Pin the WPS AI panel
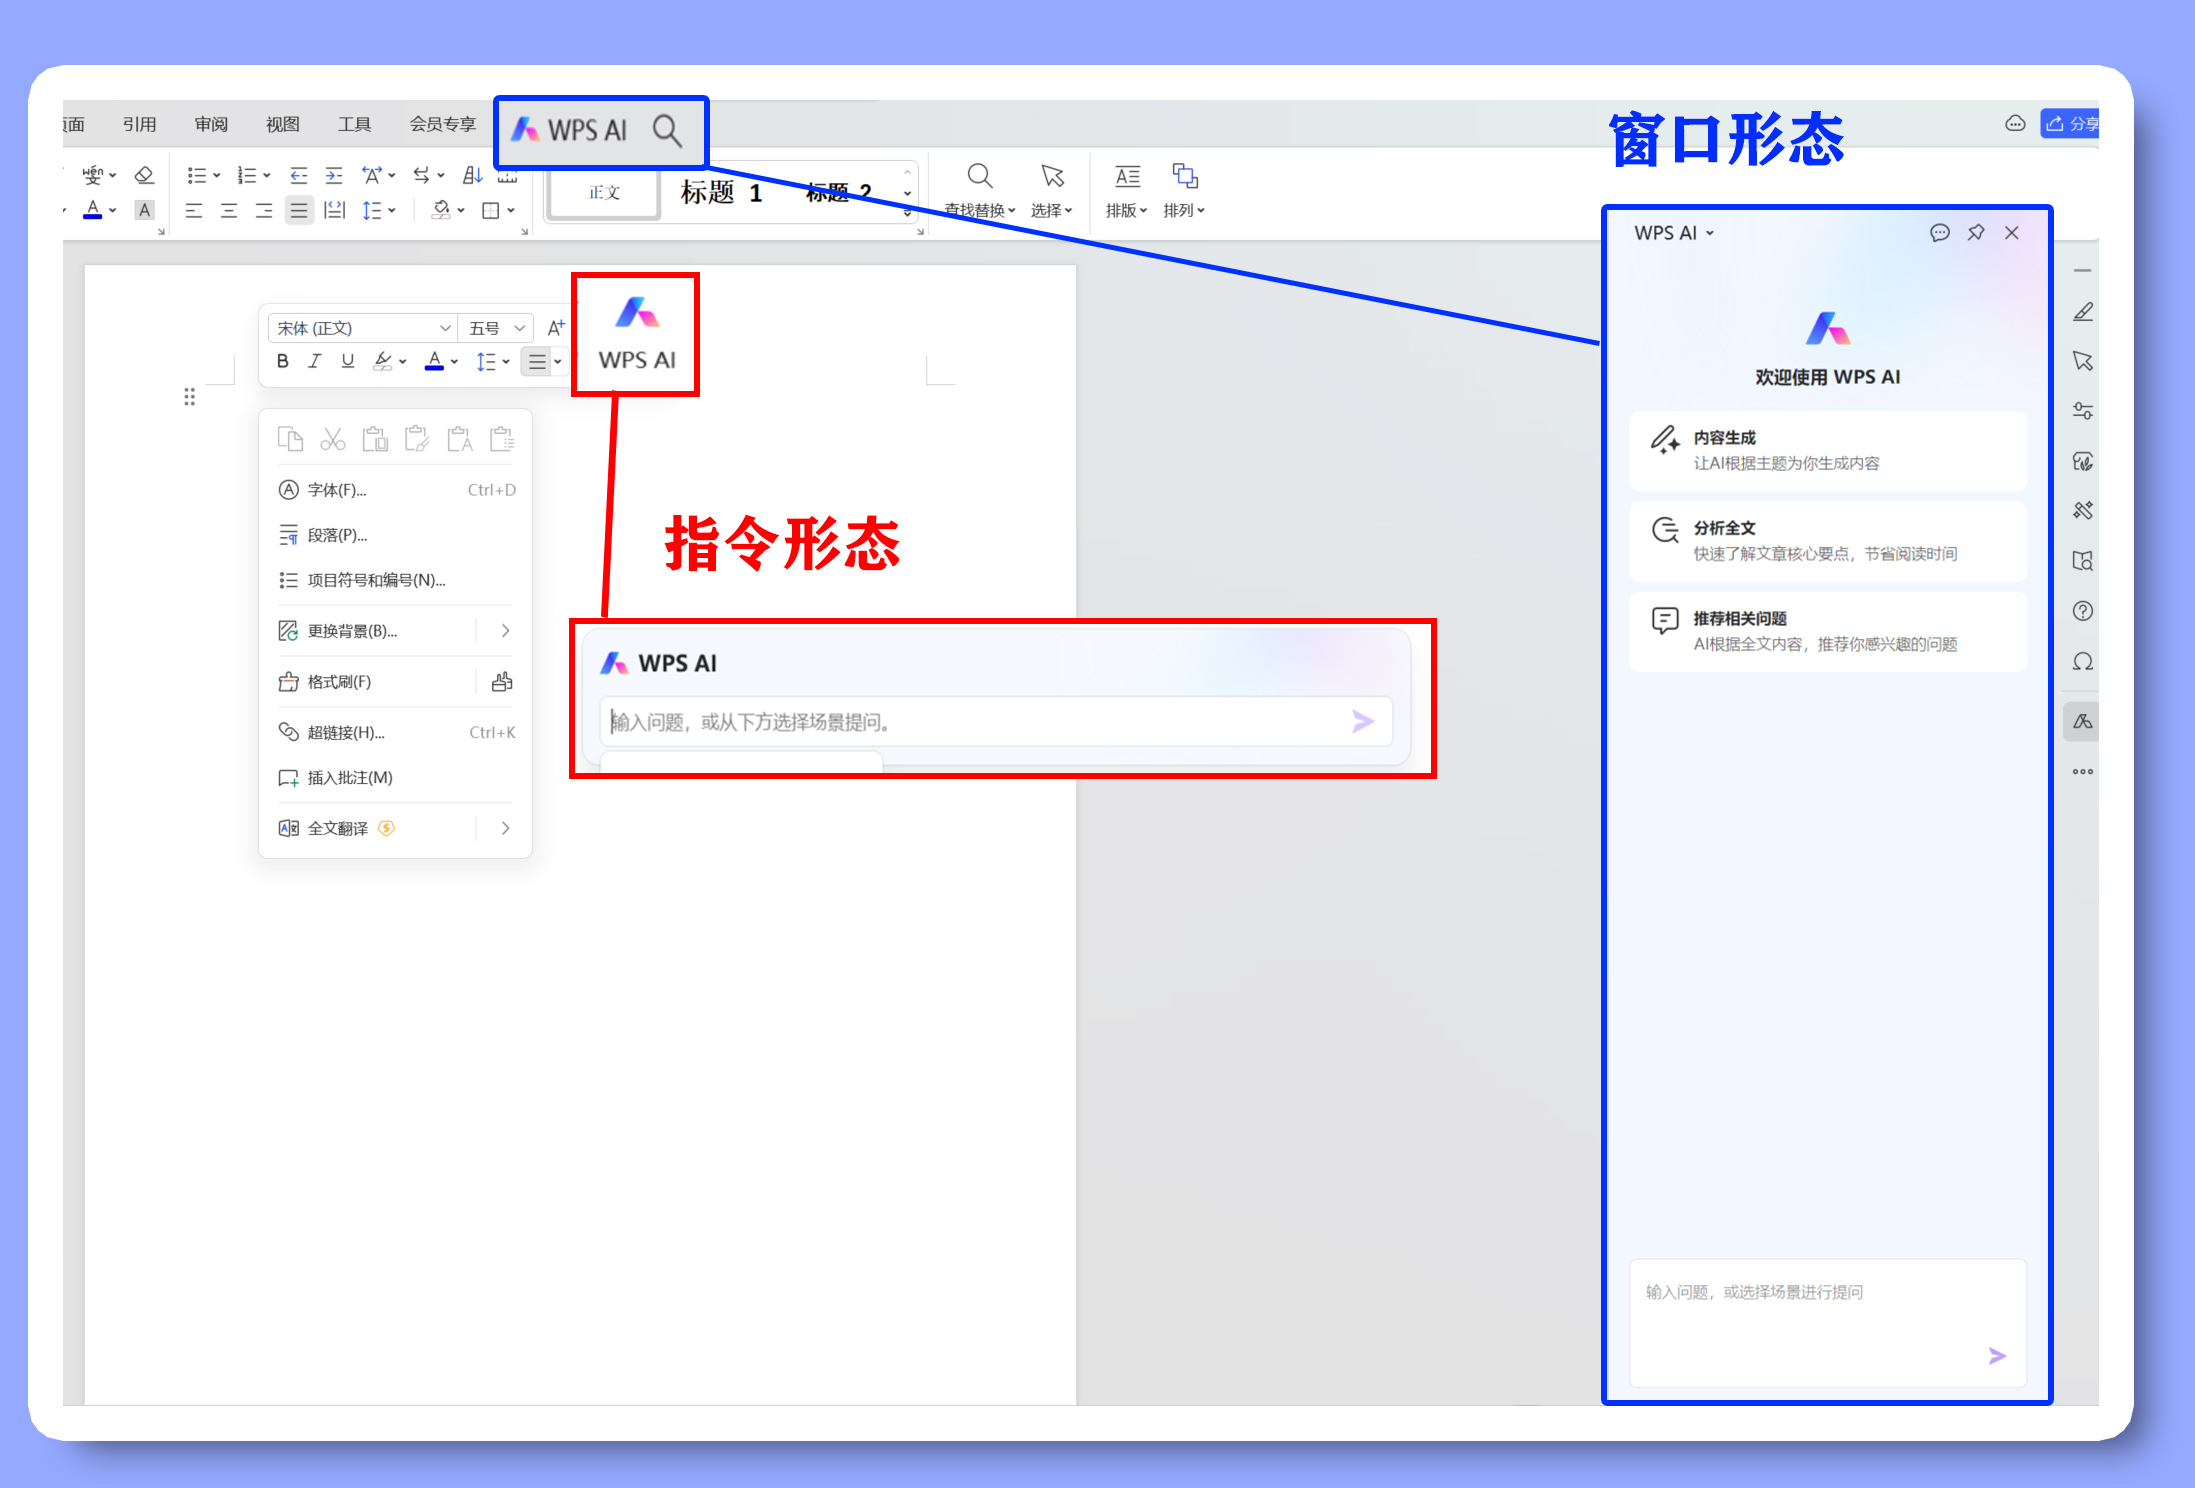The width and height of the screenshot is (2195, 1488). click(x=1976, y=233)
